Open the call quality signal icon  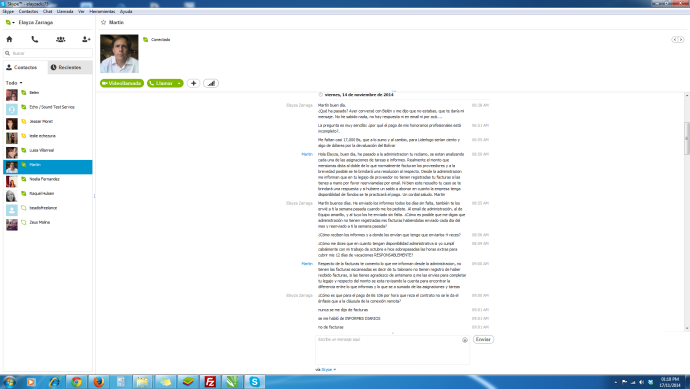point(211,83)
